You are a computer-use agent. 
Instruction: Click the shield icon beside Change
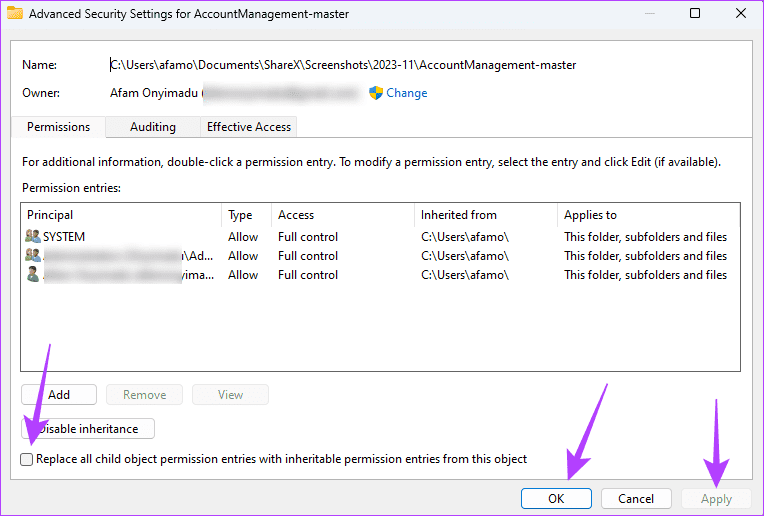[376, 93]
